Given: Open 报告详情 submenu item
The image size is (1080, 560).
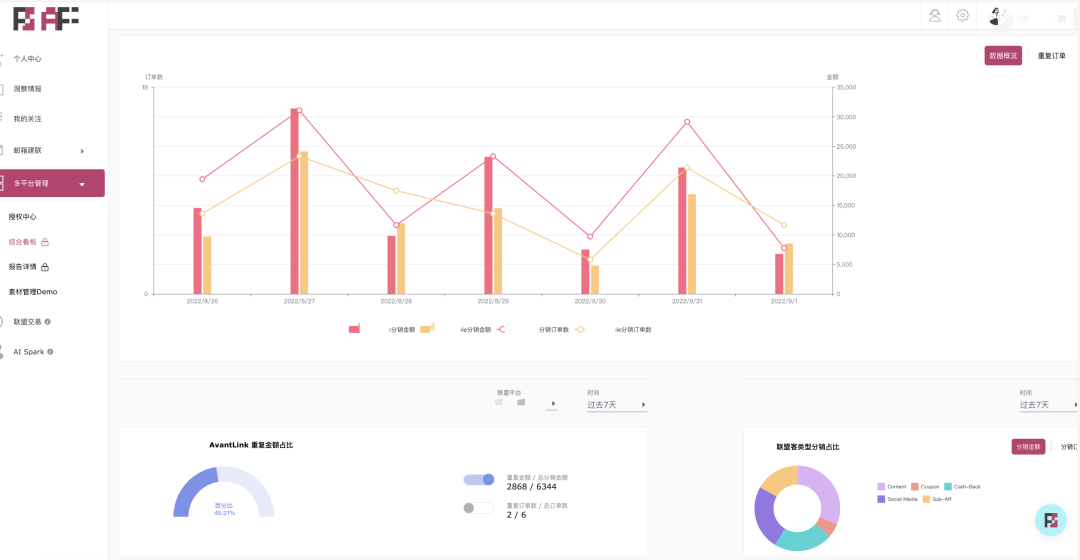Looking at the screenshot, I should coord(23,267).
